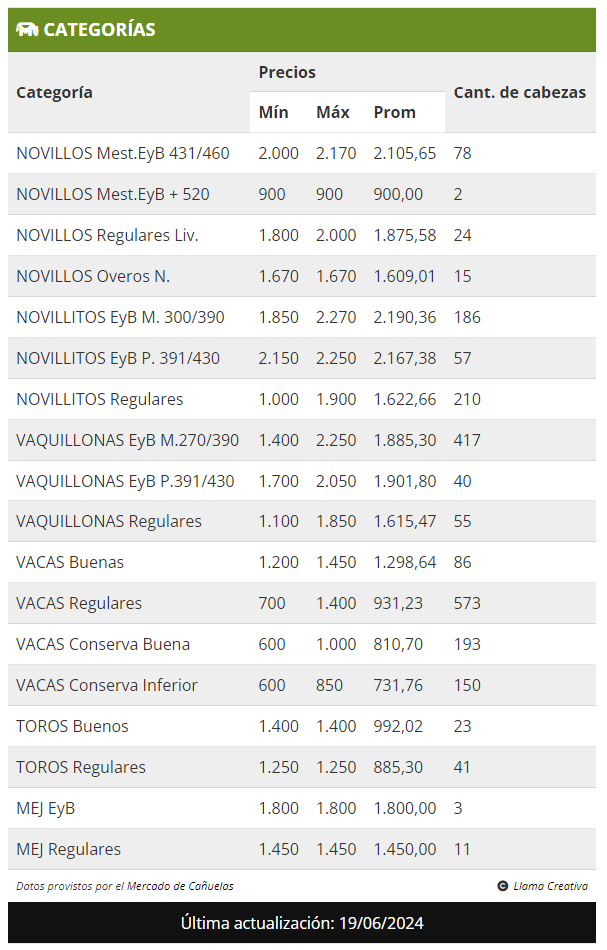Click the cow icon beside CATEGORÍAS
Image resolution: width=607 pixels, height=950 pixels.
tap(27, 29)
